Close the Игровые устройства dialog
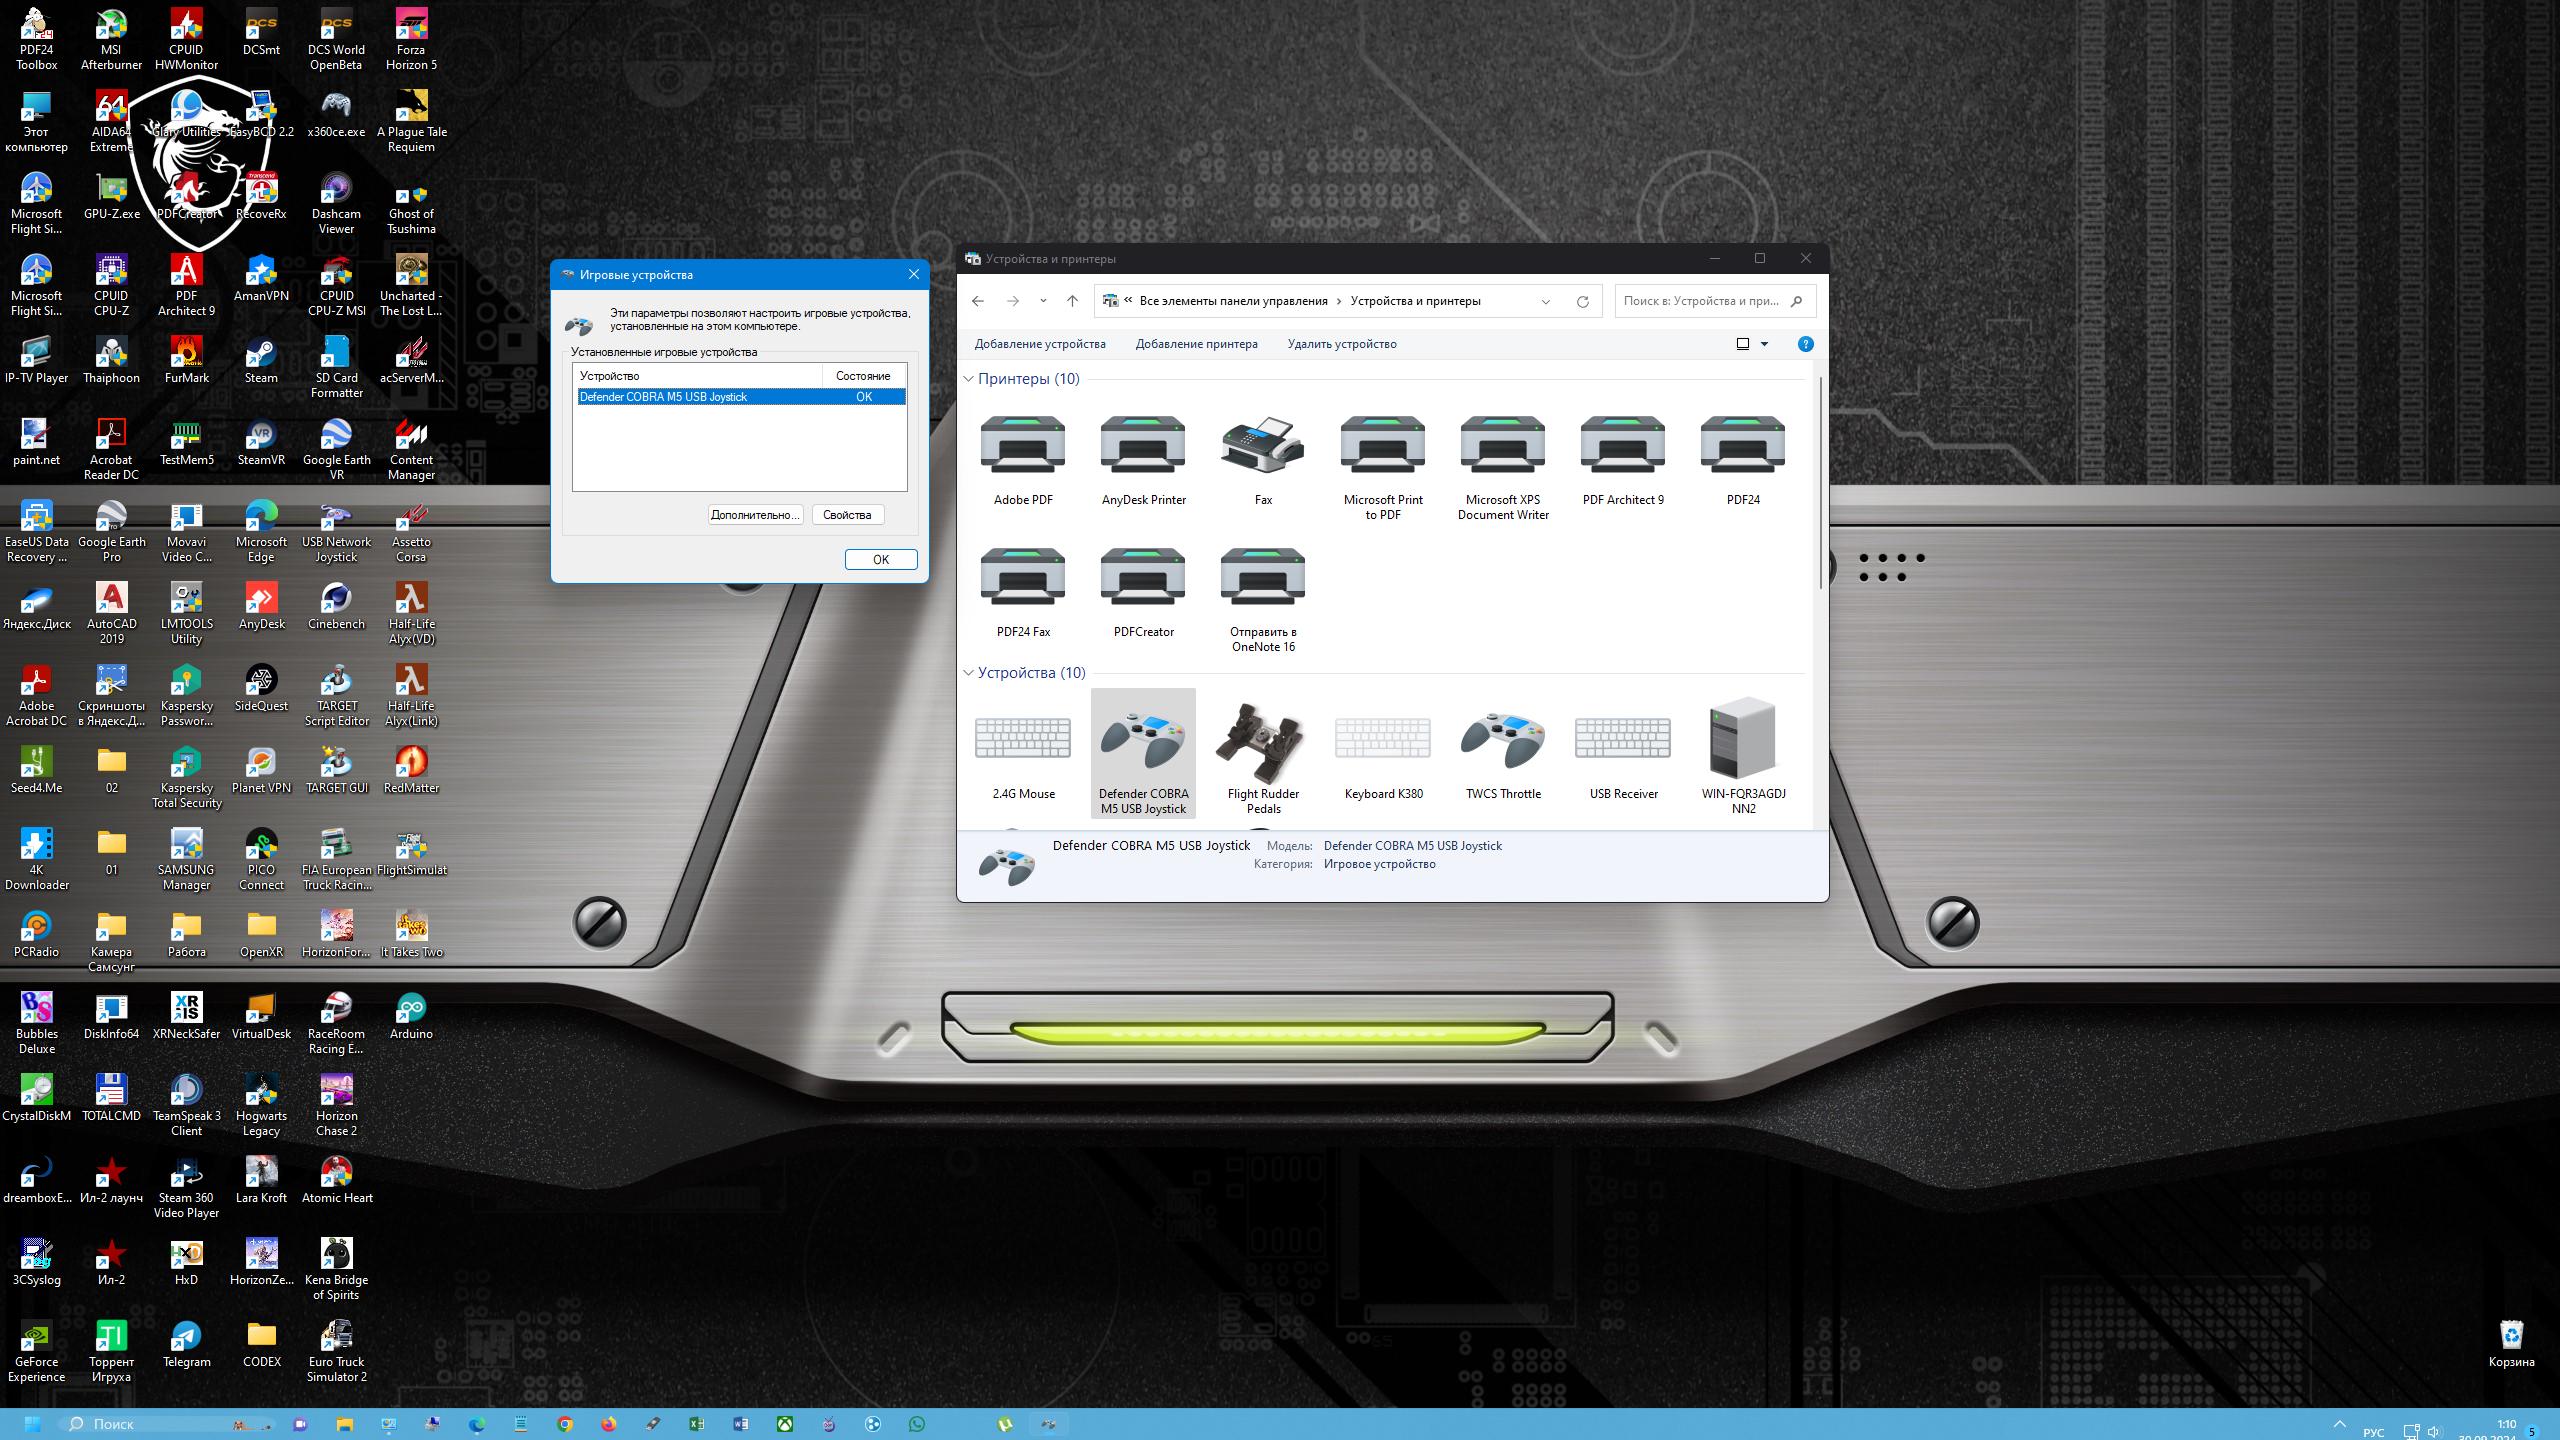Screen dimensions: 2560x1440 [x=913, y=274]
